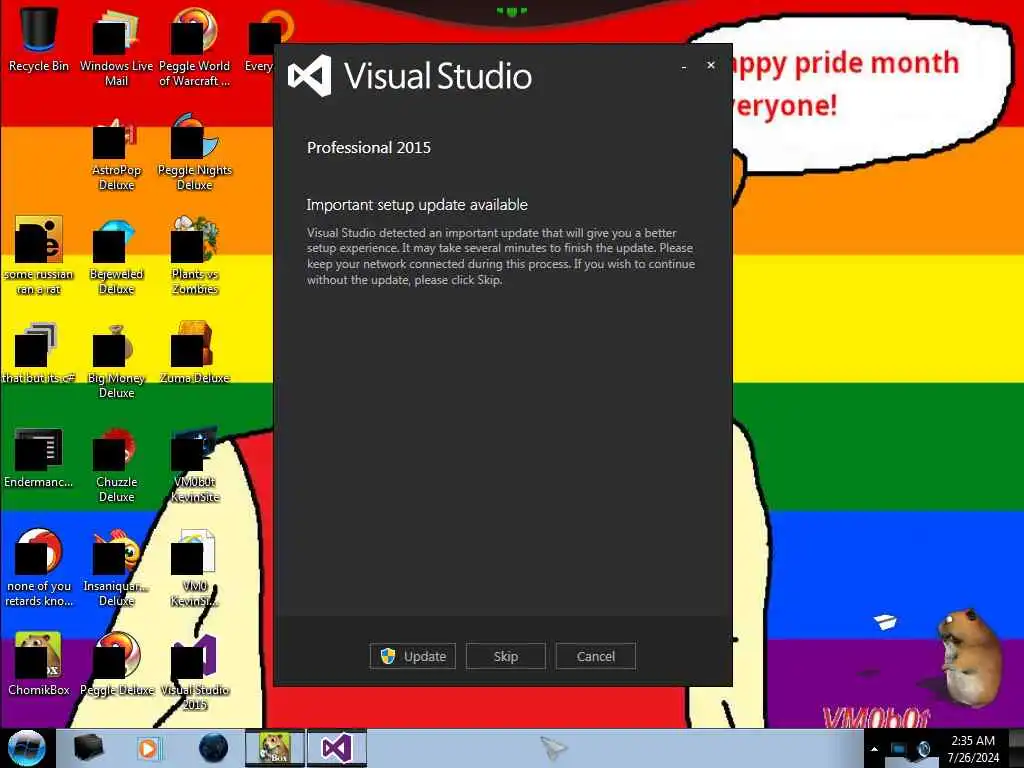Open the Windows Start menu orb
The width and height of the screenshot is (1024, 768).
27,748
